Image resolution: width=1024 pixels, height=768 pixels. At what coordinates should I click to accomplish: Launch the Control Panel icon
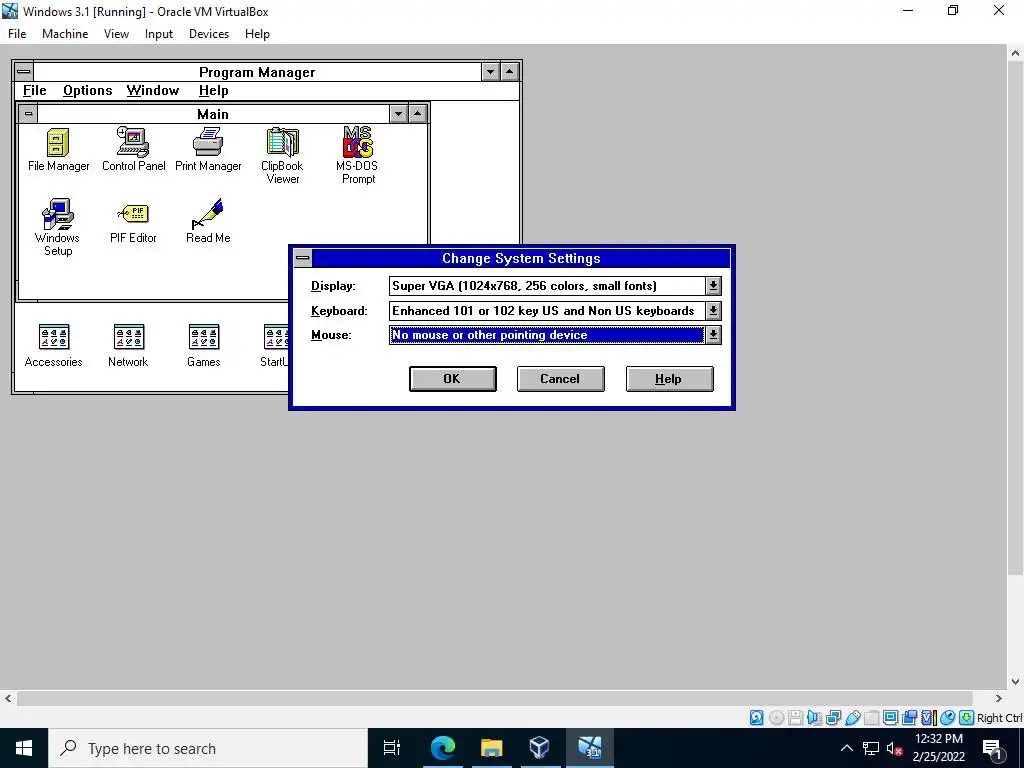133,150
